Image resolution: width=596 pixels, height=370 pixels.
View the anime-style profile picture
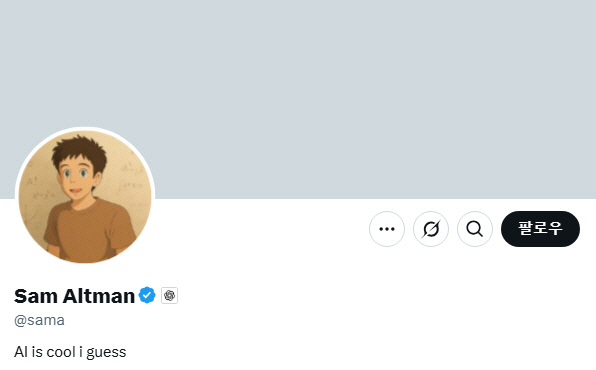click(85, 196)
